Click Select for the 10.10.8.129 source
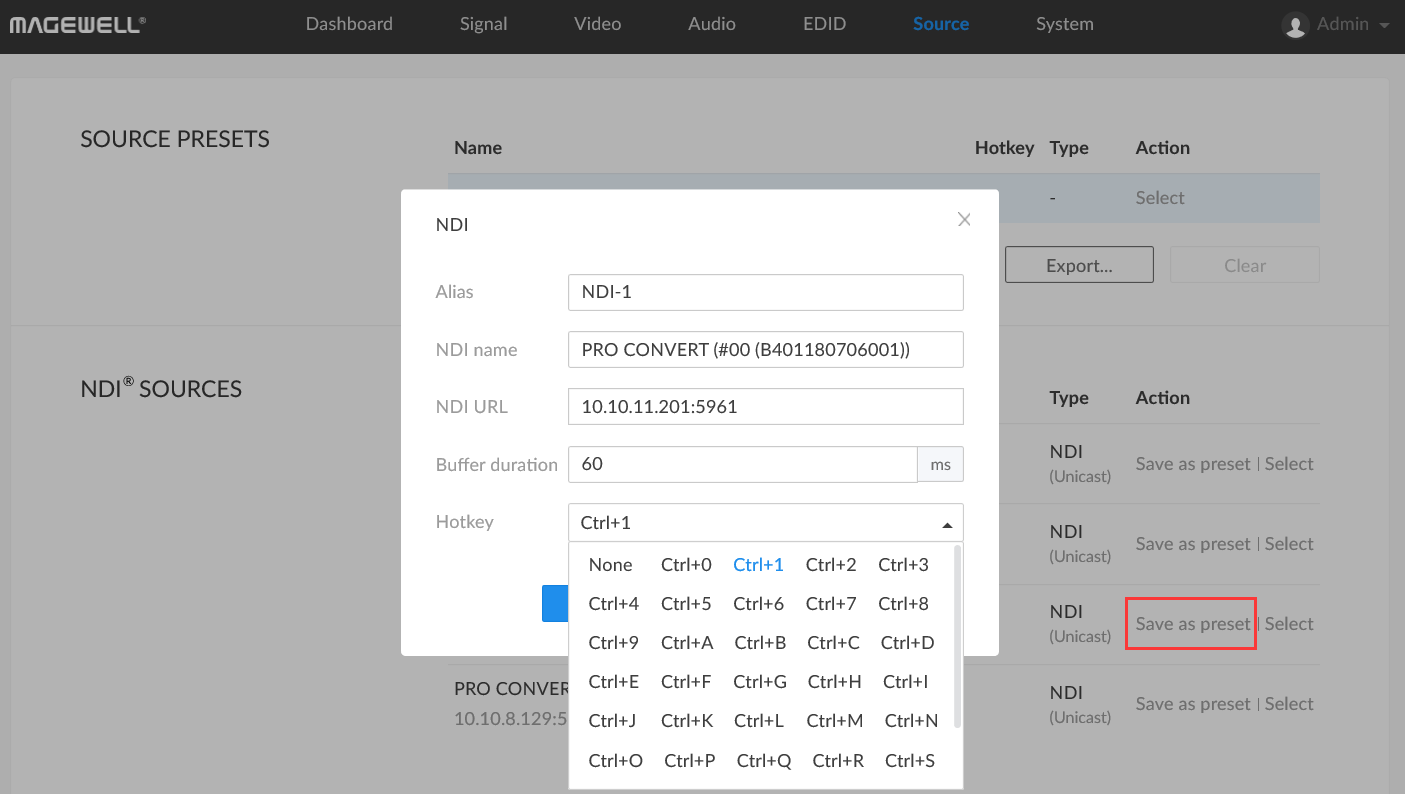Viewport: 1405px width, 794px height. [1289, 704]
